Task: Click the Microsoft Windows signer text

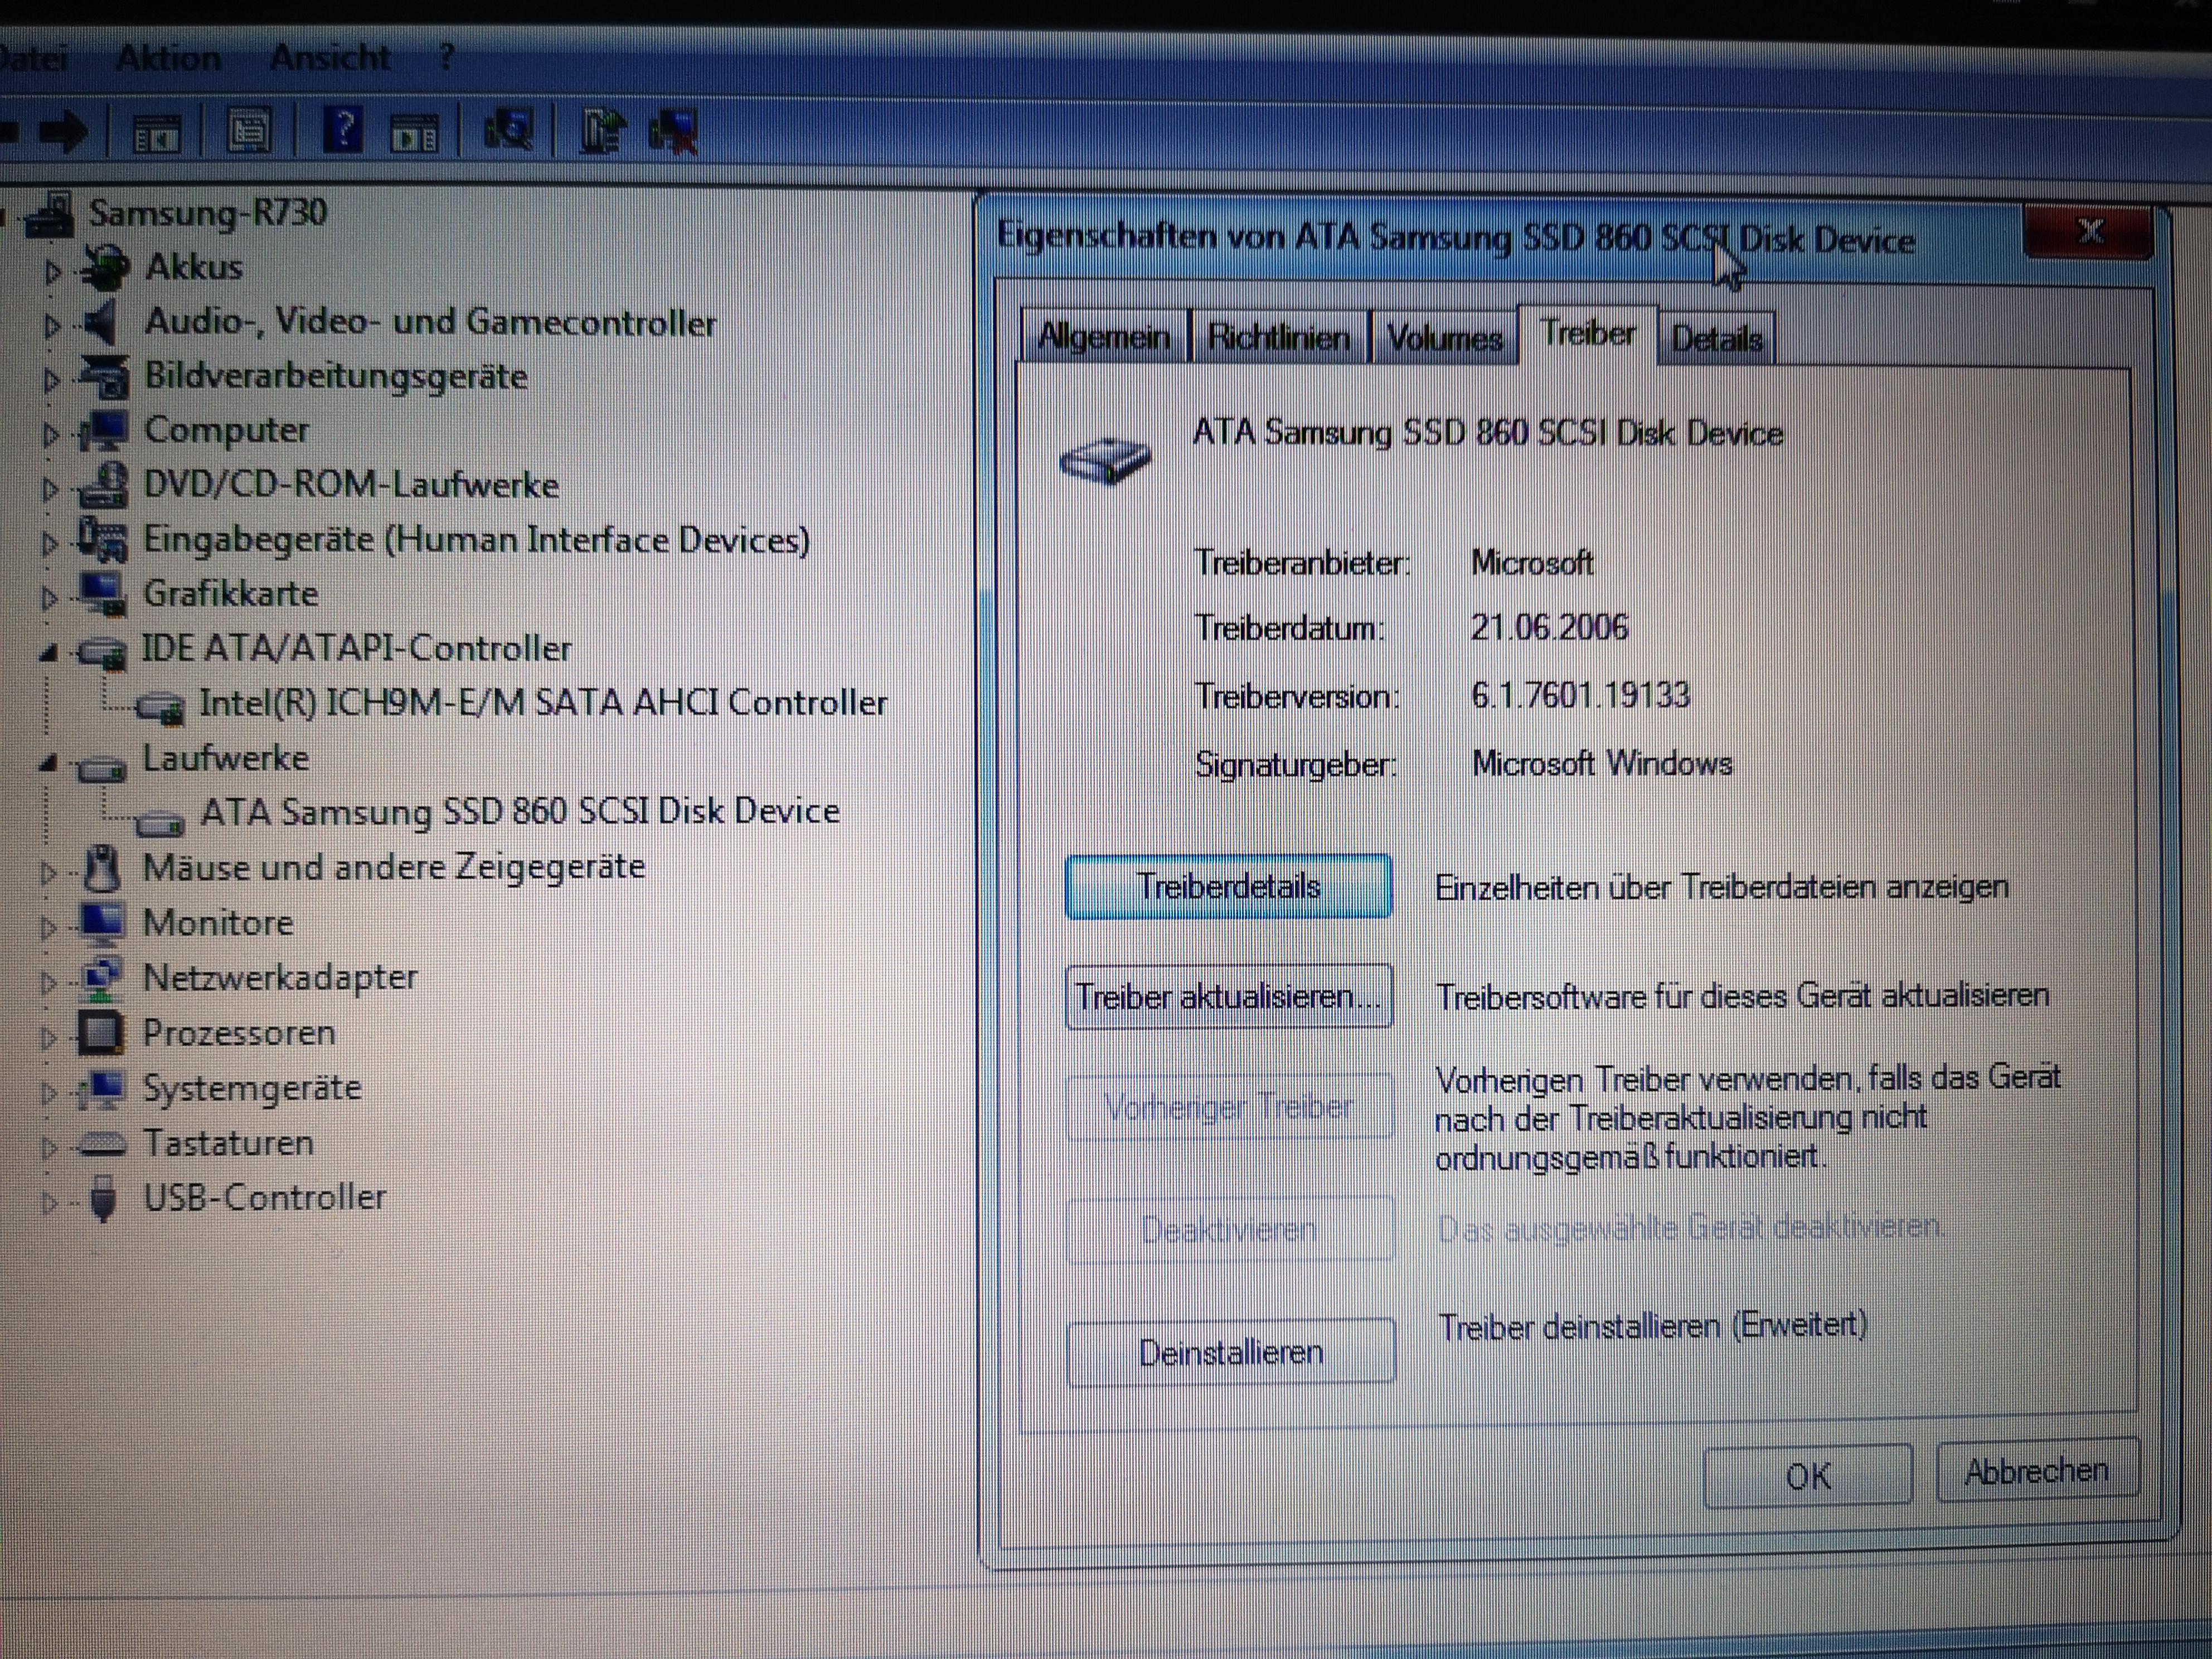Action: coord(1602,764)
